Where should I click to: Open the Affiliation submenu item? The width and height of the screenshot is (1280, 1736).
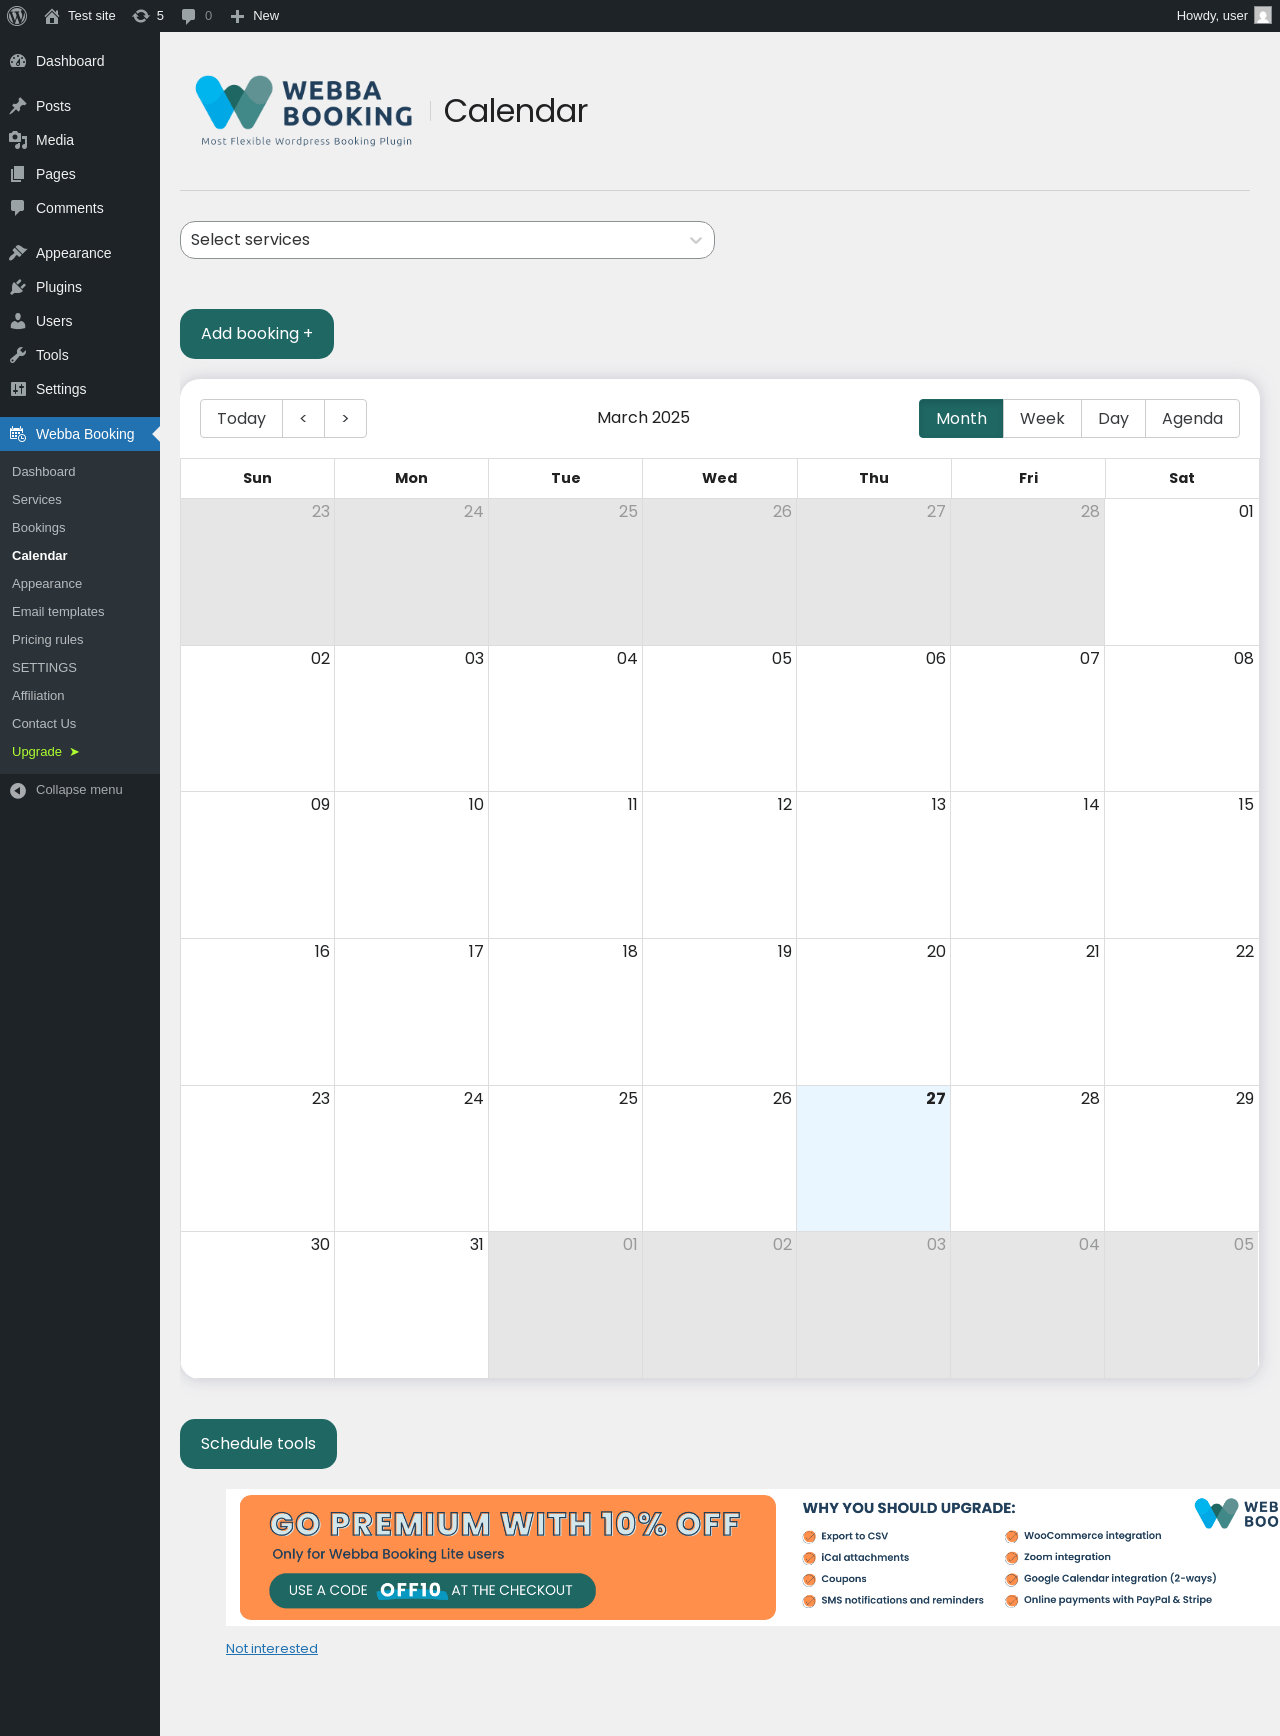point(80,696)
